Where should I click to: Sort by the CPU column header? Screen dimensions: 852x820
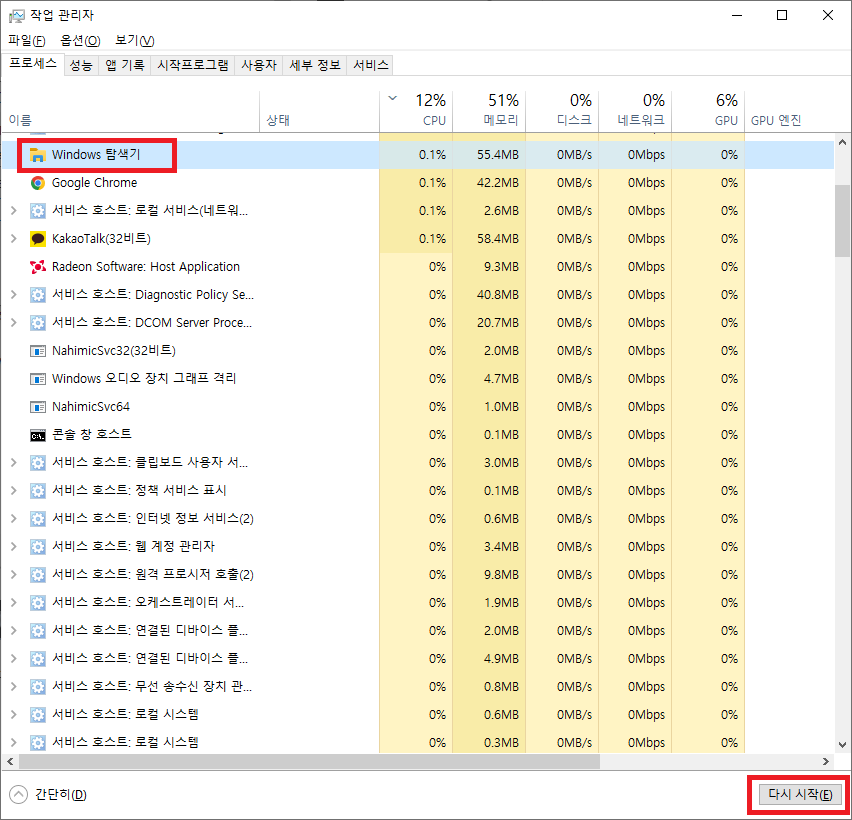(416, 110)
